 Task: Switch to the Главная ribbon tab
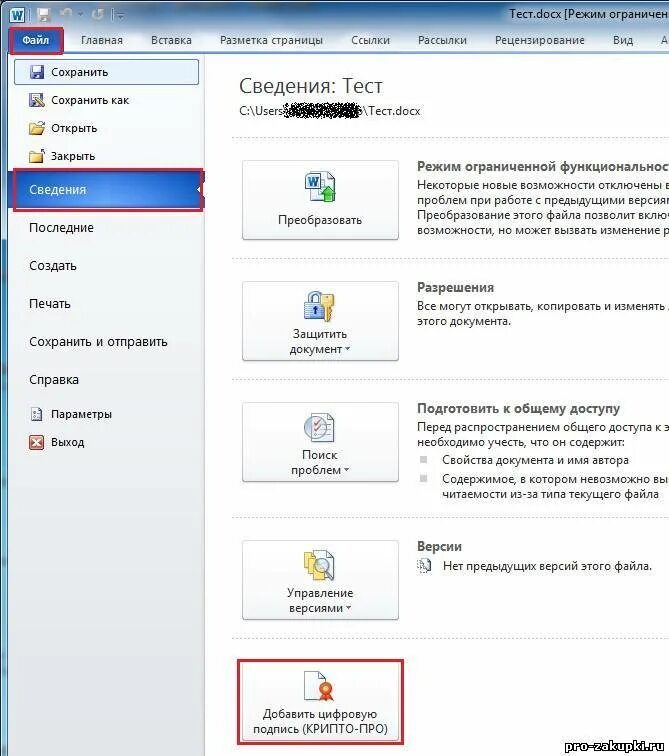tap(102, 40)
